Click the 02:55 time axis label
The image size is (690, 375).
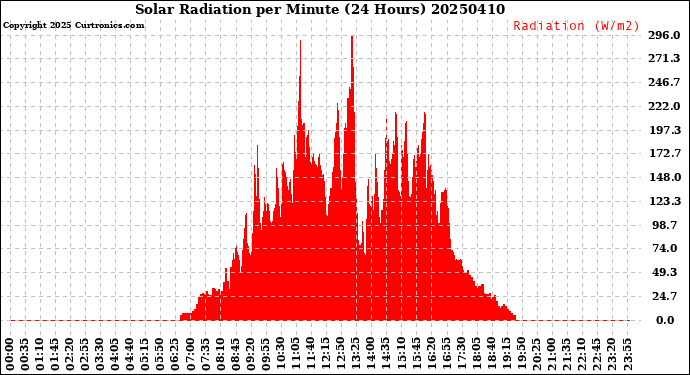[85, 355]
